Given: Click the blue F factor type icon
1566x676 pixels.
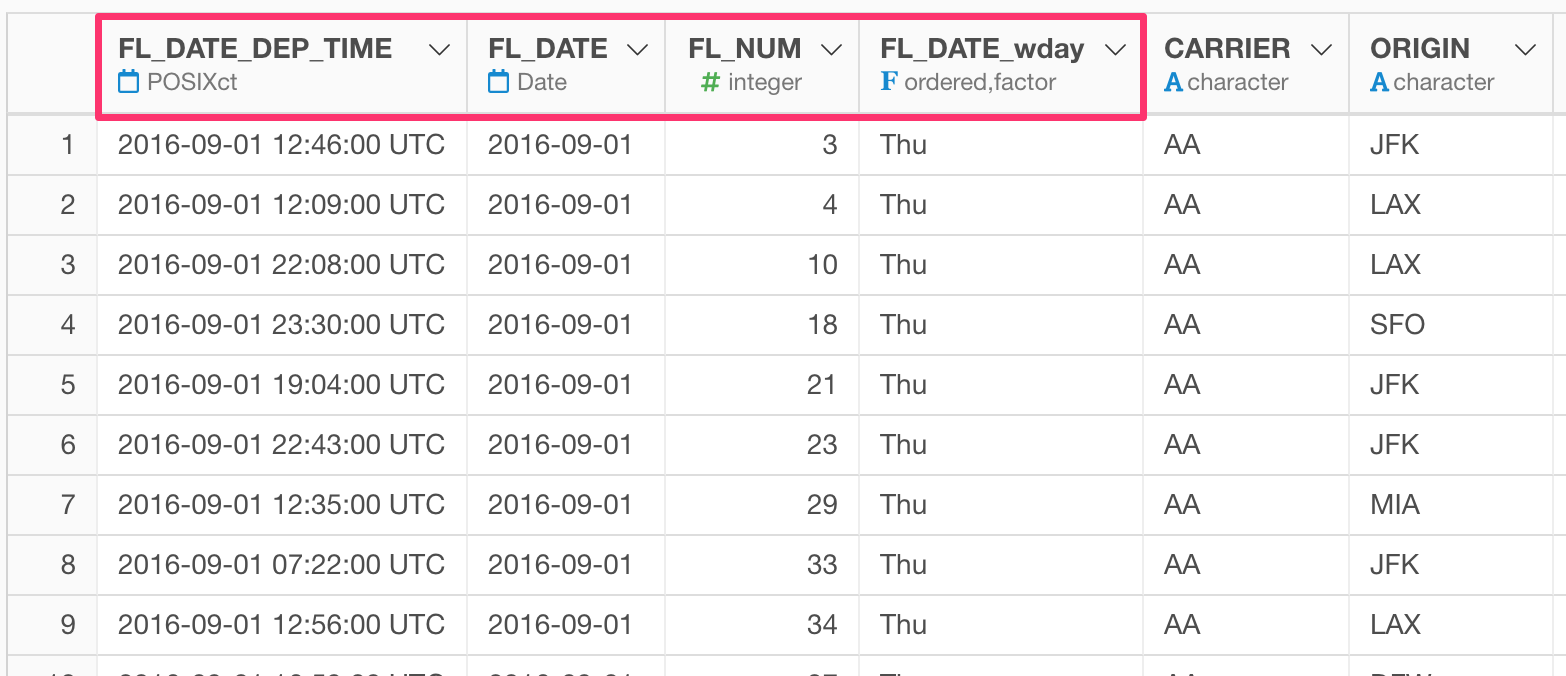Looking at the screenshot, I should tap(888, 82).
